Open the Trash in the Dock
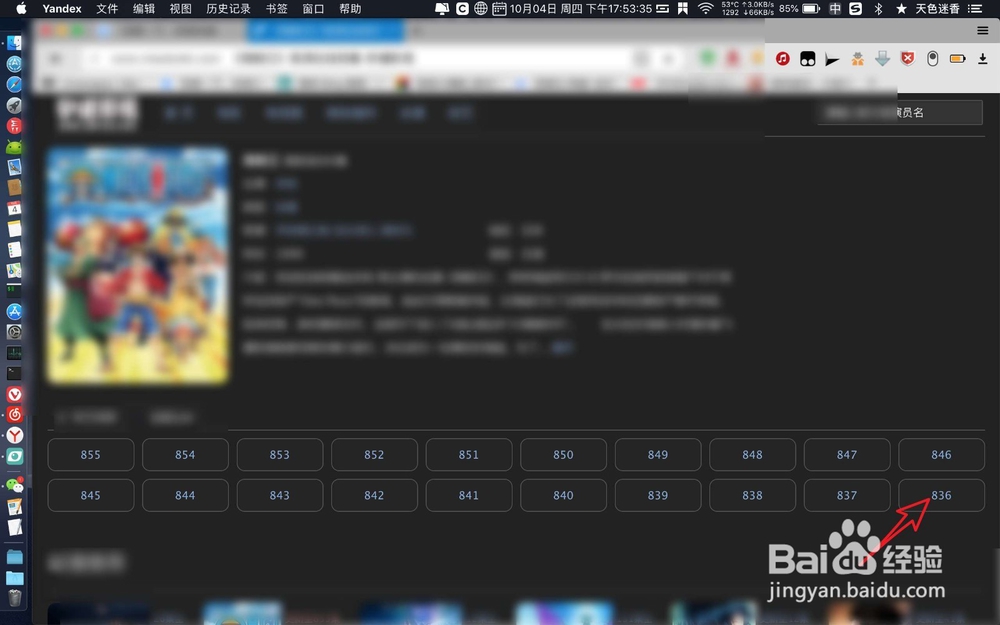This screenshot has width=1000, height=625. pos(14,598)
